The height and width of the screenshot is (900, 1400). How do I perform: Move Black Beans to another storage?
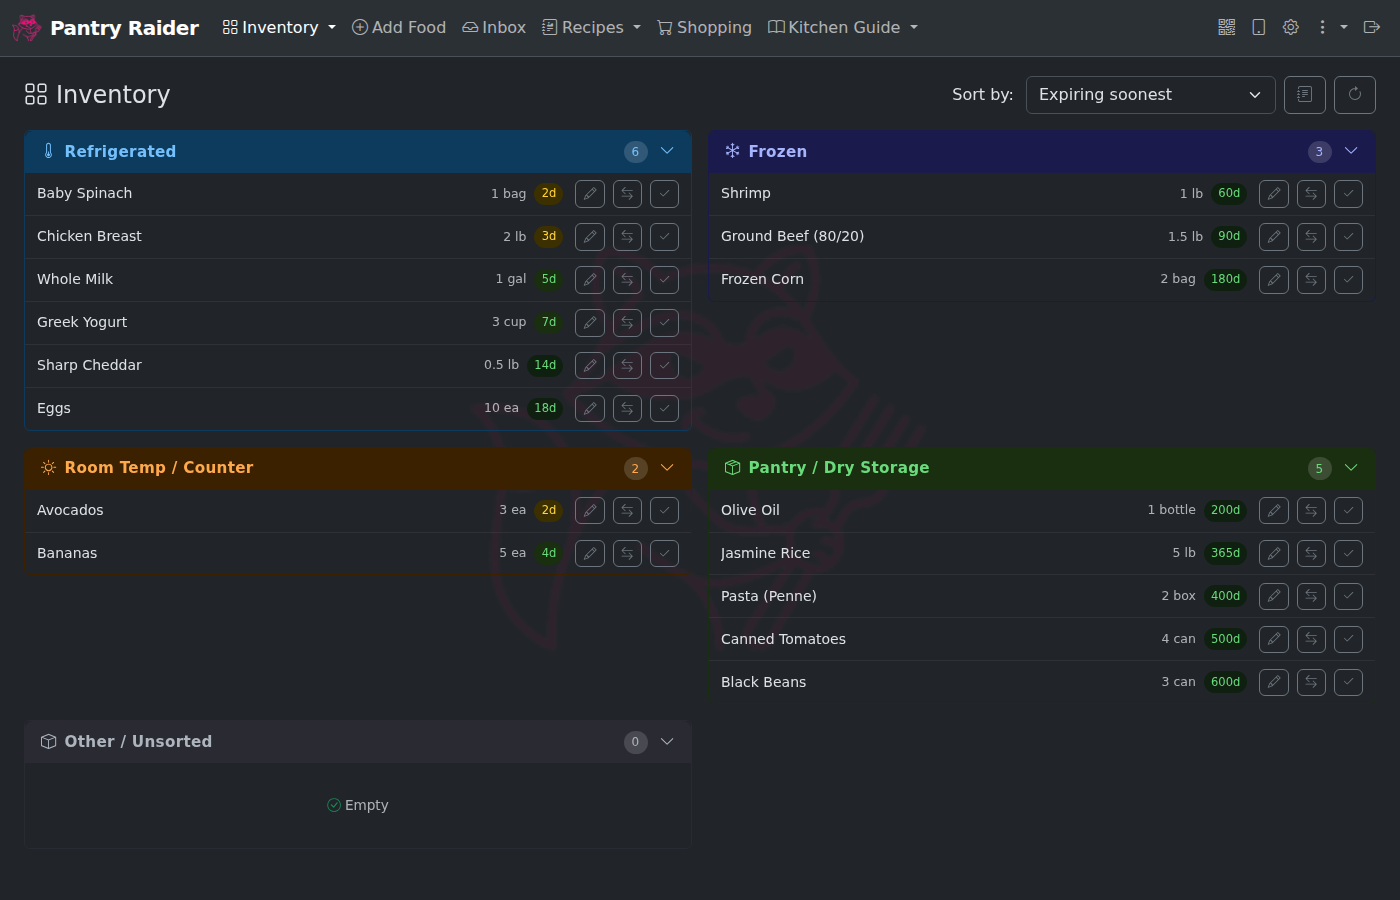[x=1311, y=683]
